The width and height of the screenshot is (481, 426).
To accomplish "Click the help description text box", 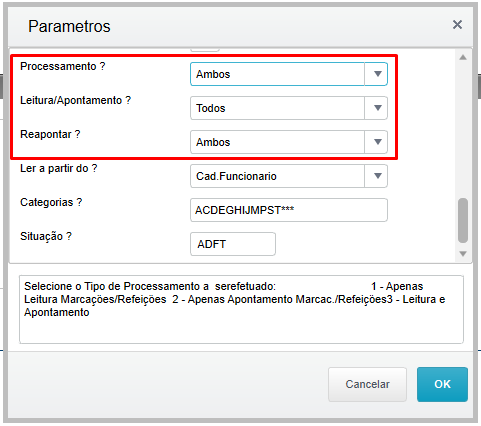I will click(241, 309).
